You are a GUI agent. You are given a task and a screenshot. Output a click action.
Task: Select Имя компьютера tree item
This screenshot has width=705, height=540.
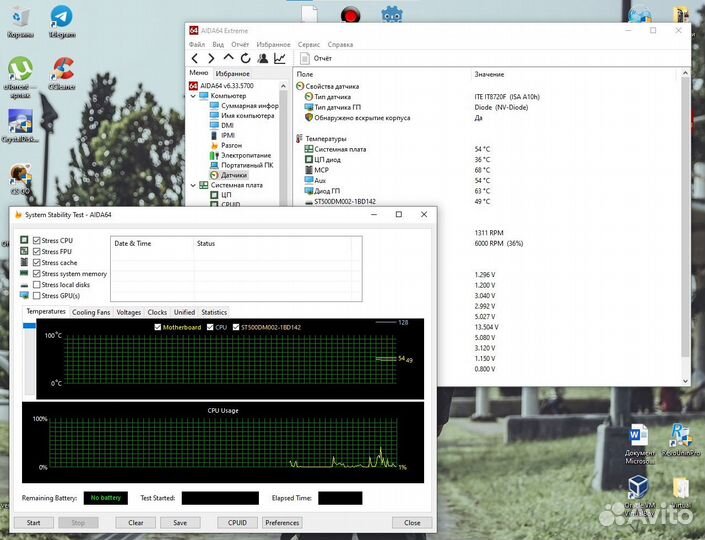242,116
